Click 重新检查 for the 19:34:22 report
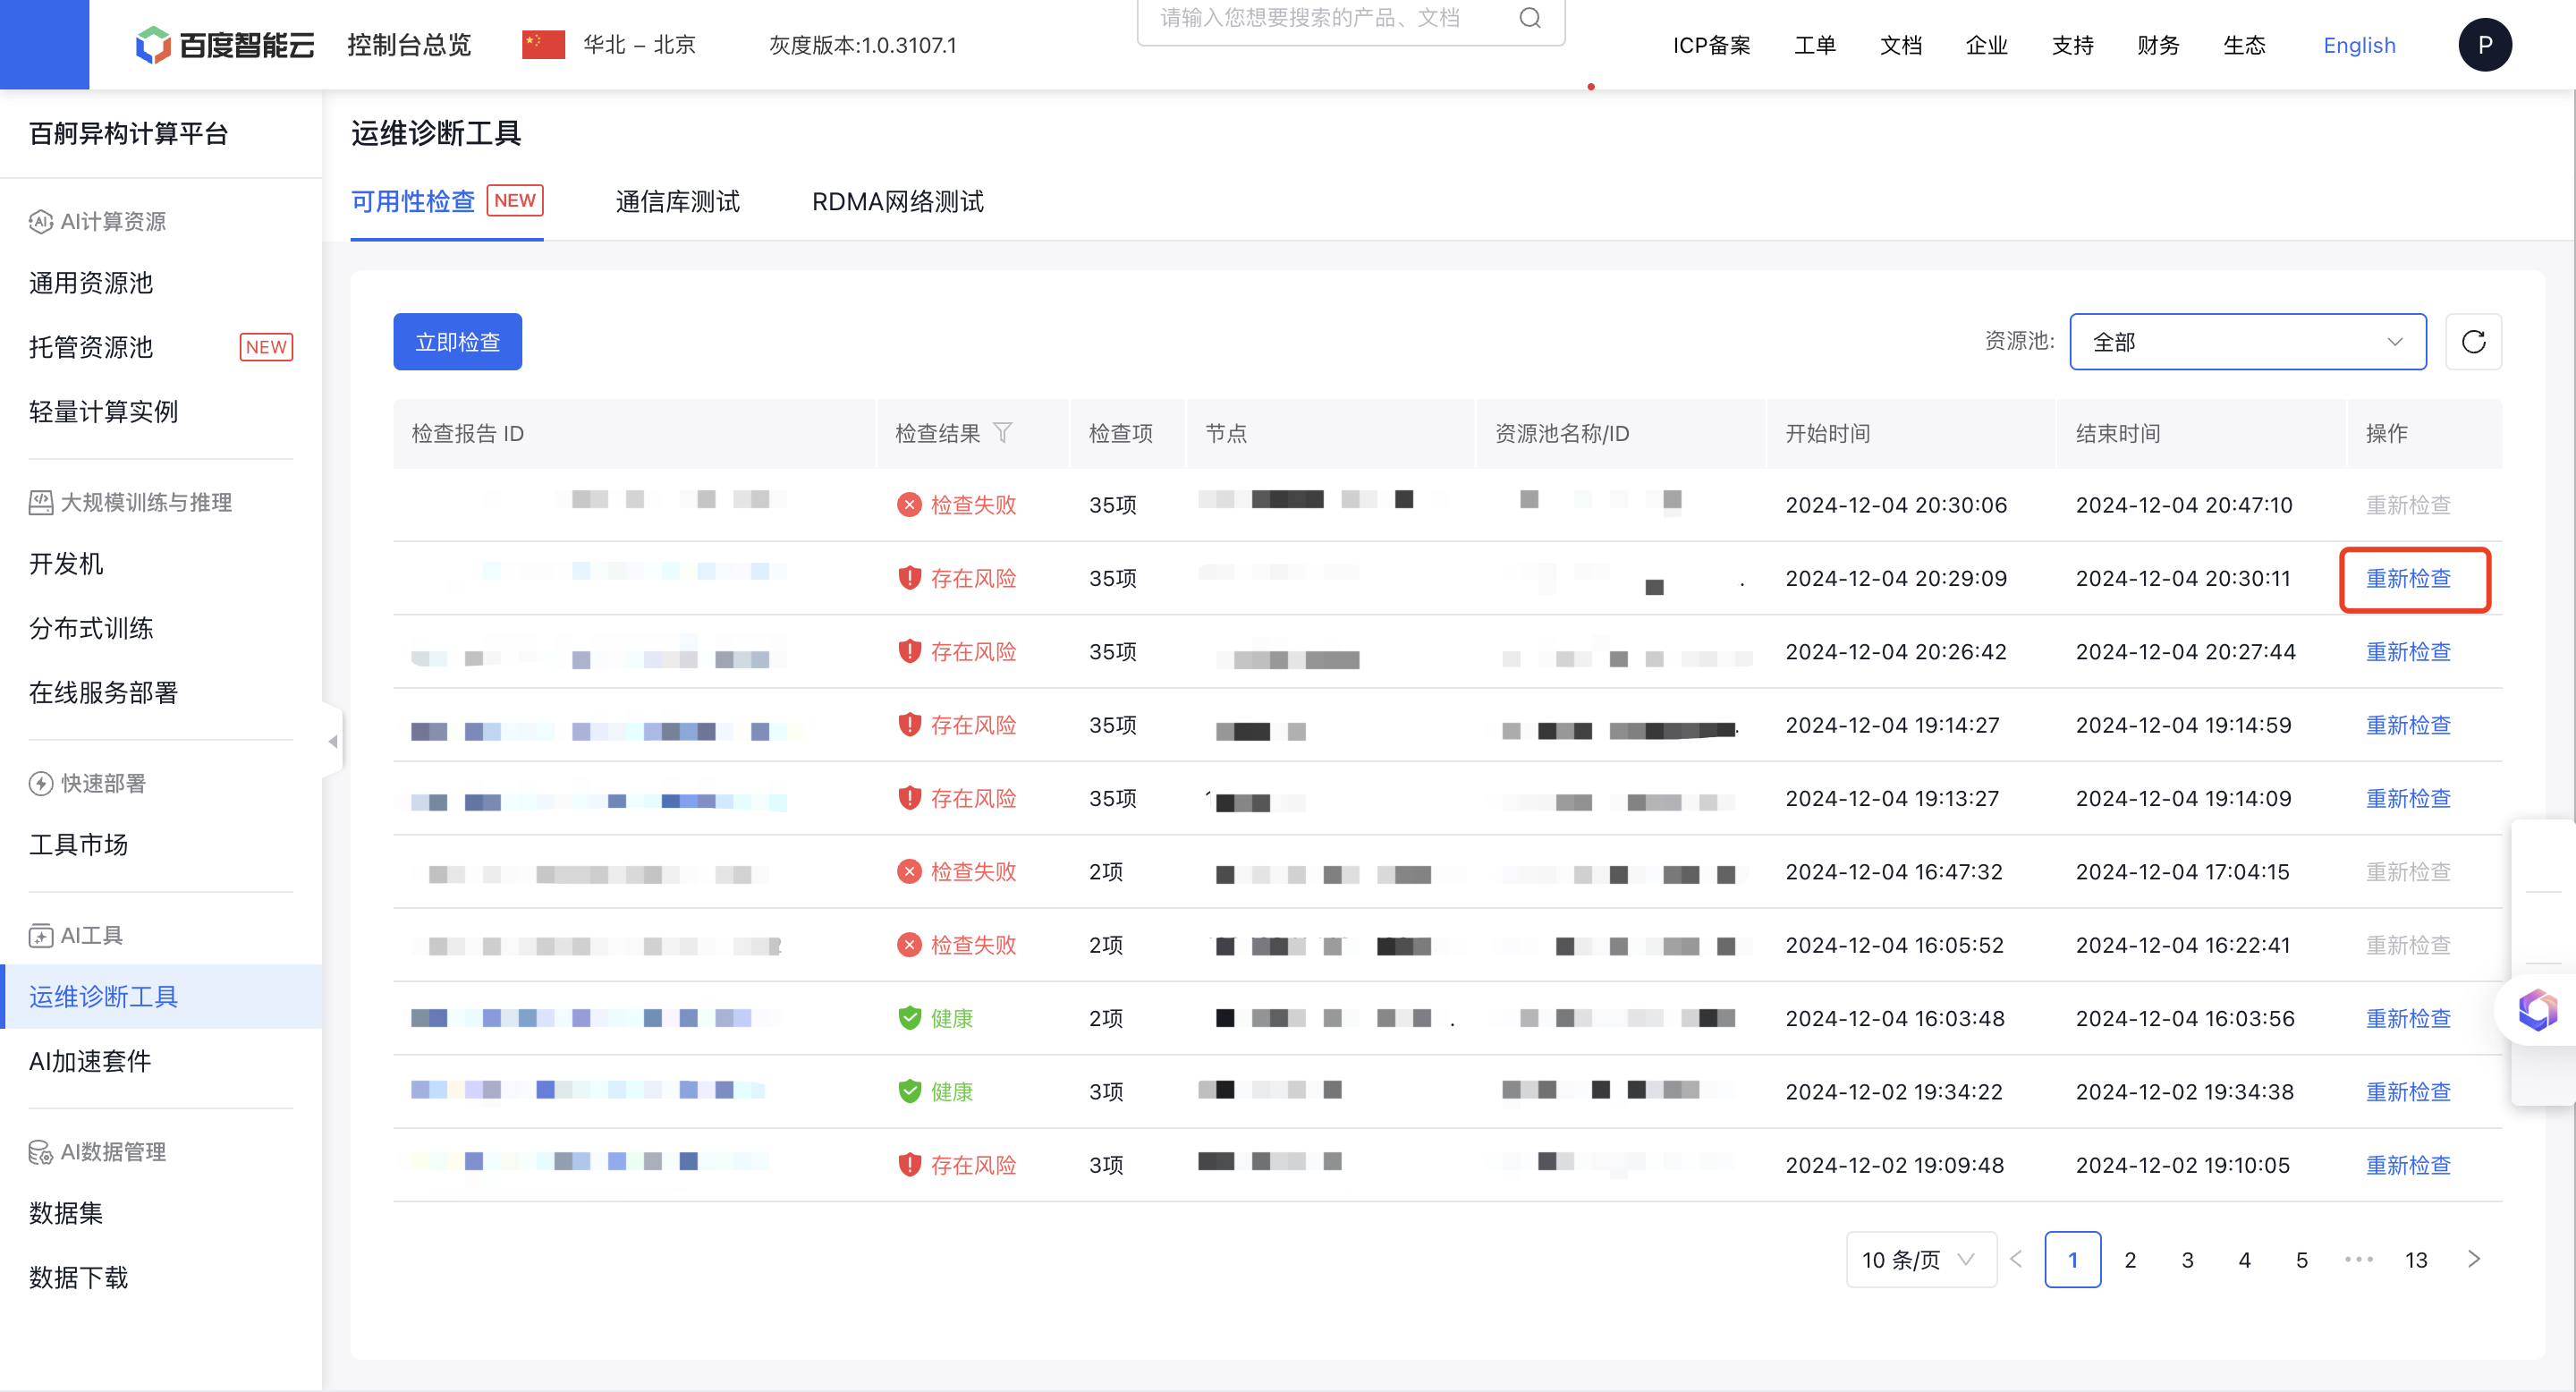2576x1392 pixels. coord(2408,1091)
